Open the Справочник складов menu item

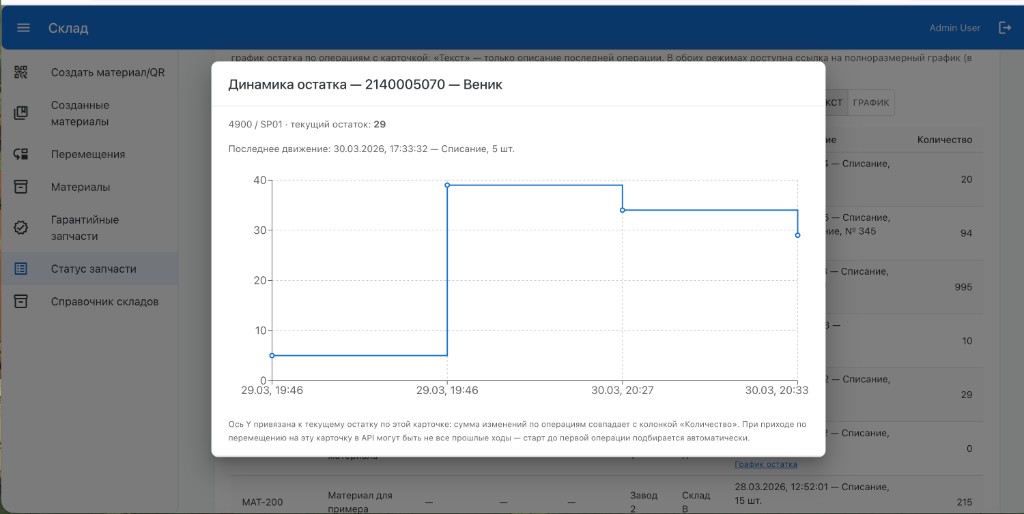pyautogui.click(x=103, y=301)
